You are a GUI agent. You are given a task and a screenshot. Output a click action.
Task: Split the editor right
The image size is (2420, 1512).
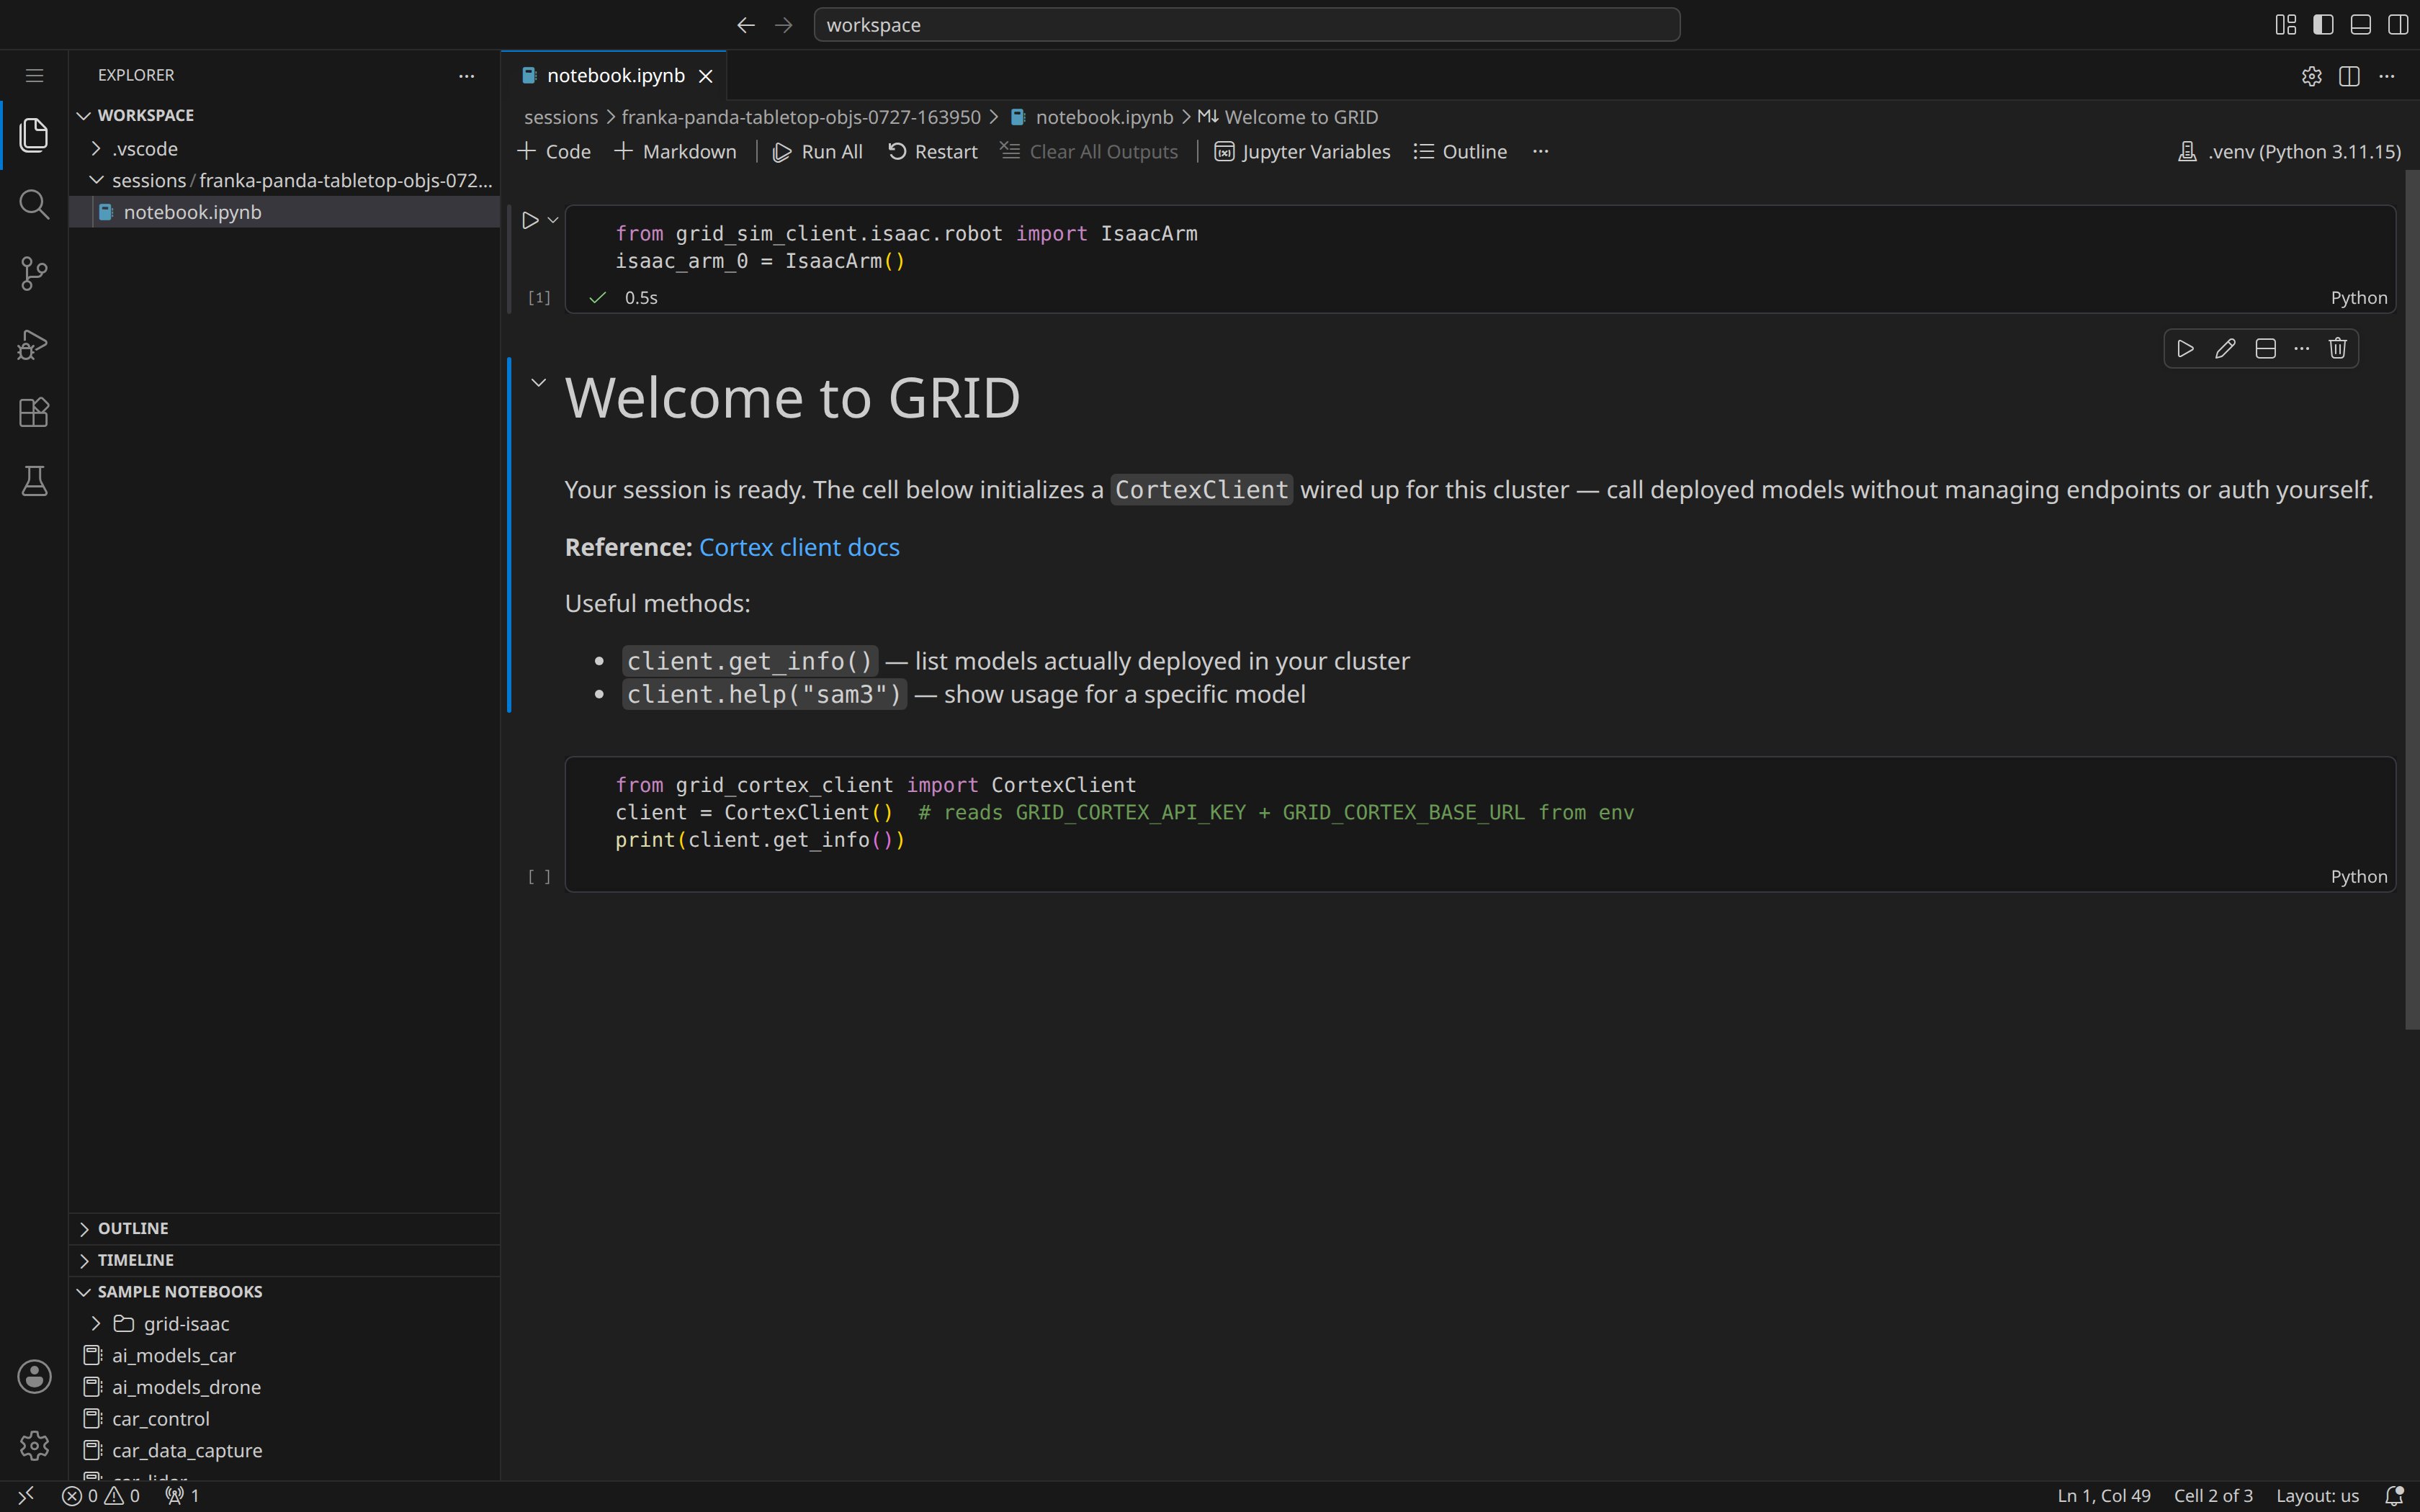point(2349,76)
